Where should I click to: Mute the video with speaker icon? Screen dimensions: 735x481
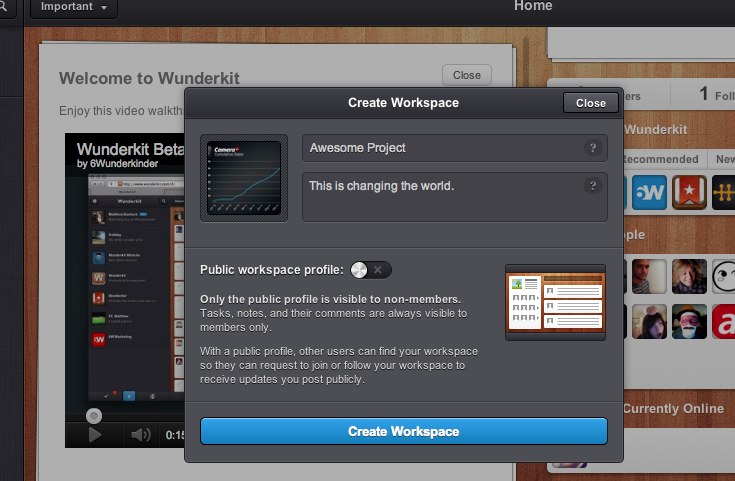point(140,435)
